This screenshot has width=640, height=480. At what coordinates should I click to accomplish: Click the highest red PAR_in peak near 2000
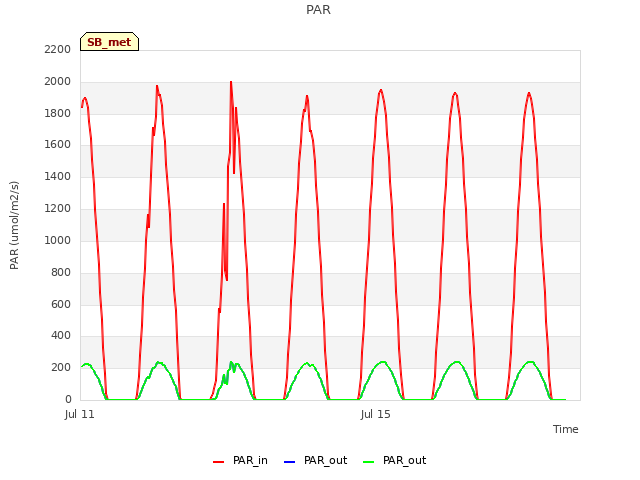pos(231,82)
